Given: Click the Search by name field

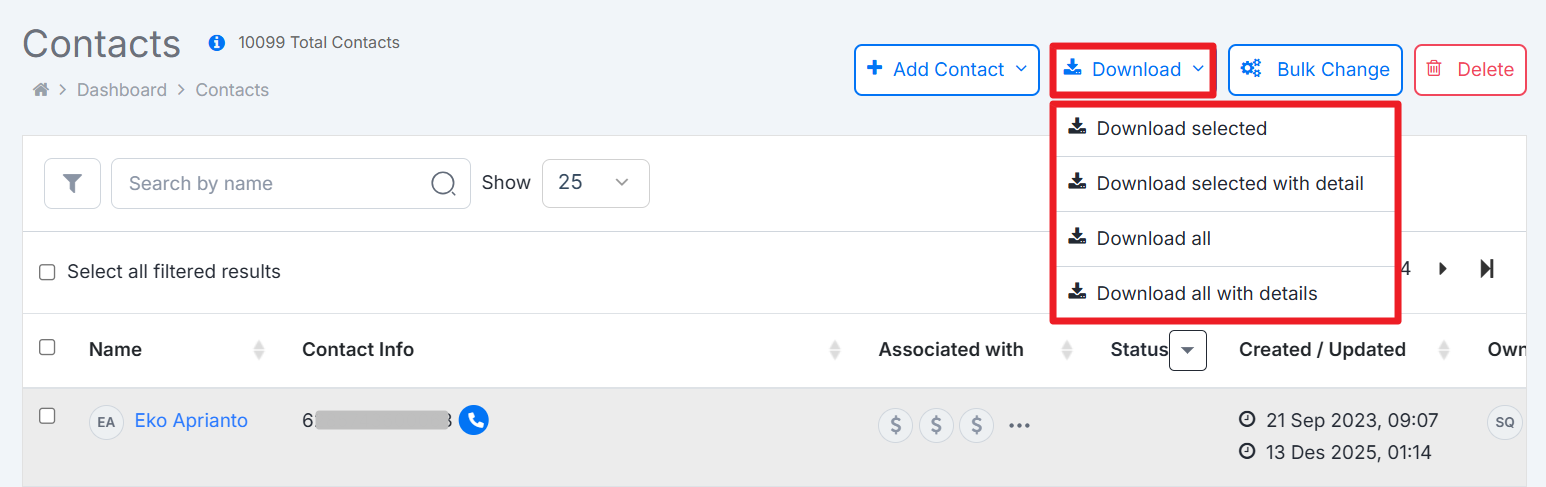Looking at the screenshot, I should (x=270, y=184).
